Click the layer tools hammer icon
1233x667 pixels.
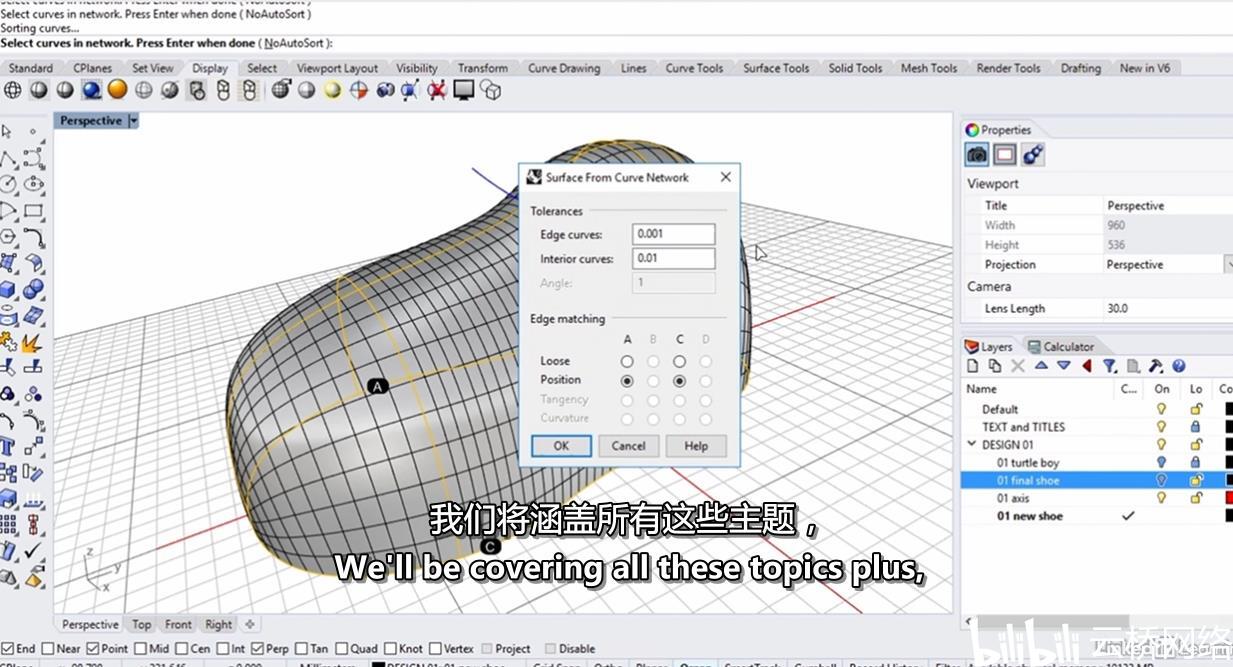(x=1155, y=366)
